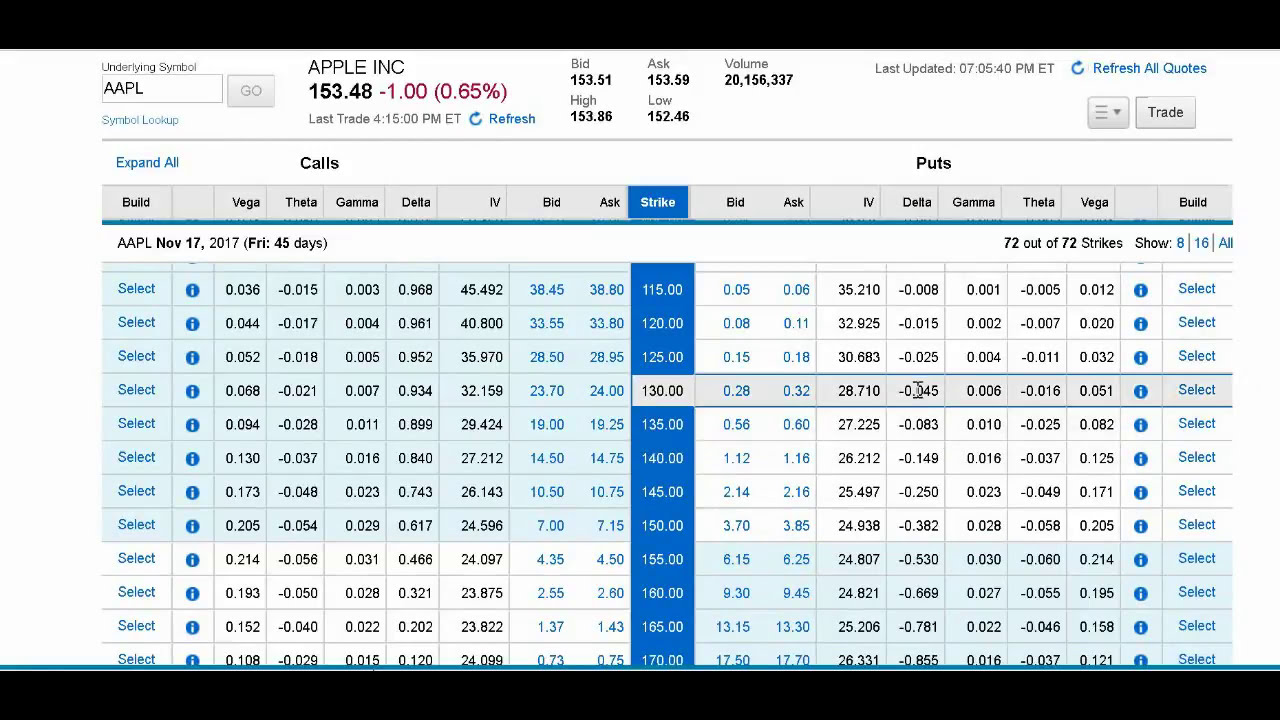Click call bid 38.45 at 115.00 strike
This screenshot has width=1280, height=720.
(x=547, y=290)
